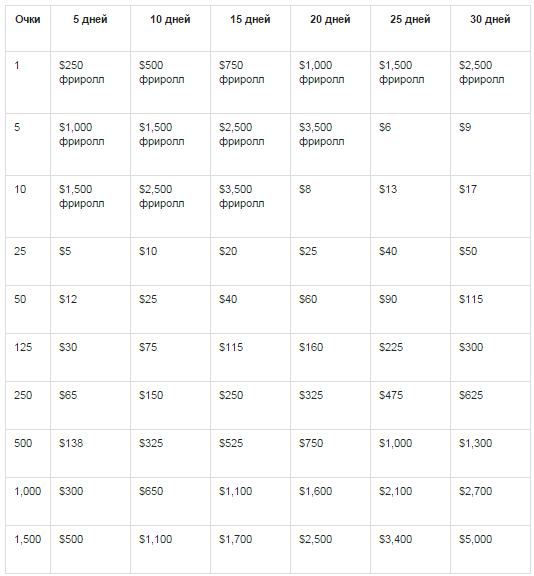534x576 pixels.
Task: Click the "20 дней" header cell
Action: coord(331,29)
